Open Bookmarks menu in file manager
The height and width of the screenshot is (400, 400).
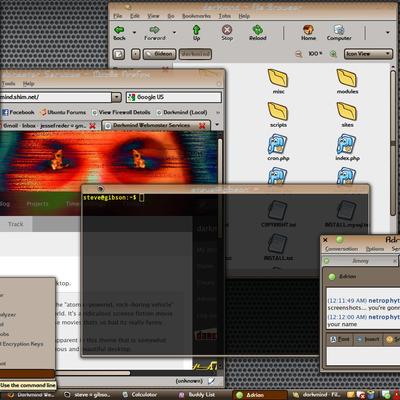point(196,16)
